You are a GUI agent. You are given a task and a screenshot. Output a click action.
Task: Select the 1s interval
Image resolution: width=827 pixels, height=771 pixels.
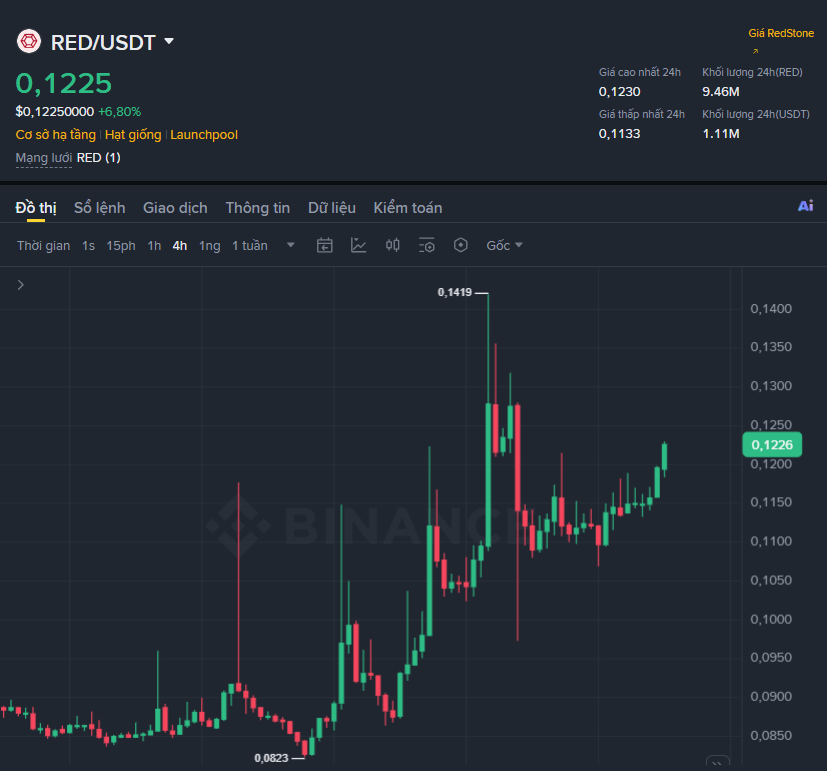tap(88, 246)
